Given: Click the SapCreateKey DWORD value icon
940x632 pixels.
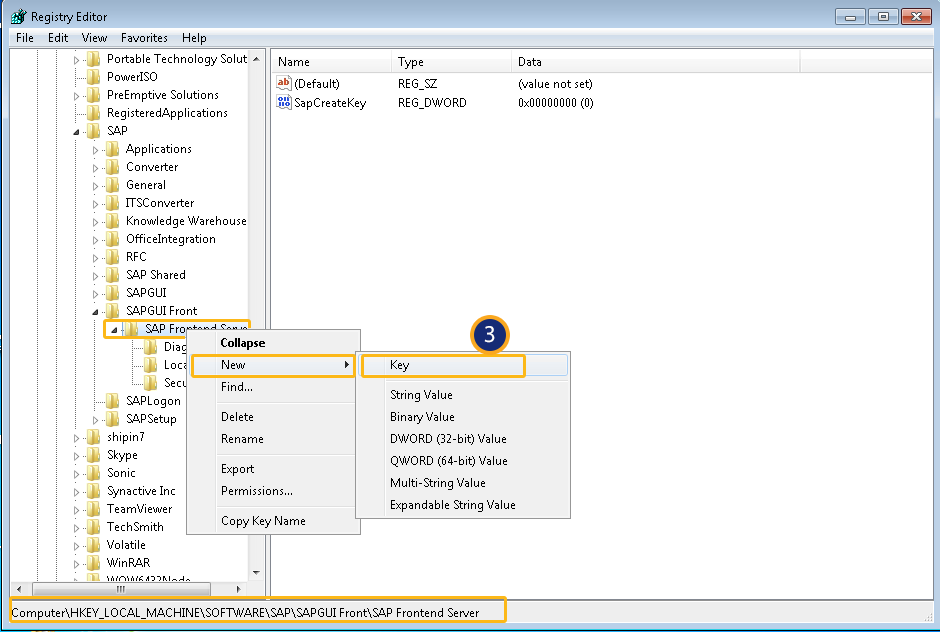Looking at the screenshot, I should coord(284,102).
